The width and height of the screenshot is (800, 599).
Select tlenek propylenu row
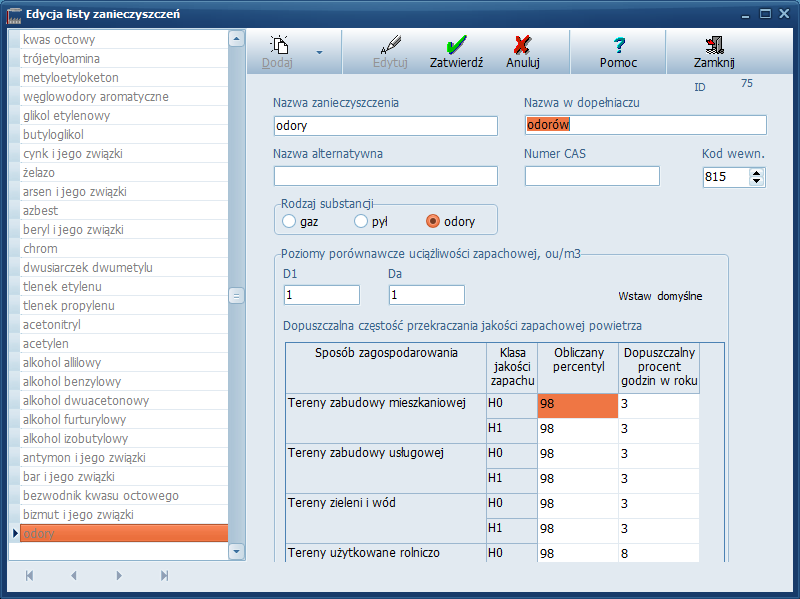(124, 306)
